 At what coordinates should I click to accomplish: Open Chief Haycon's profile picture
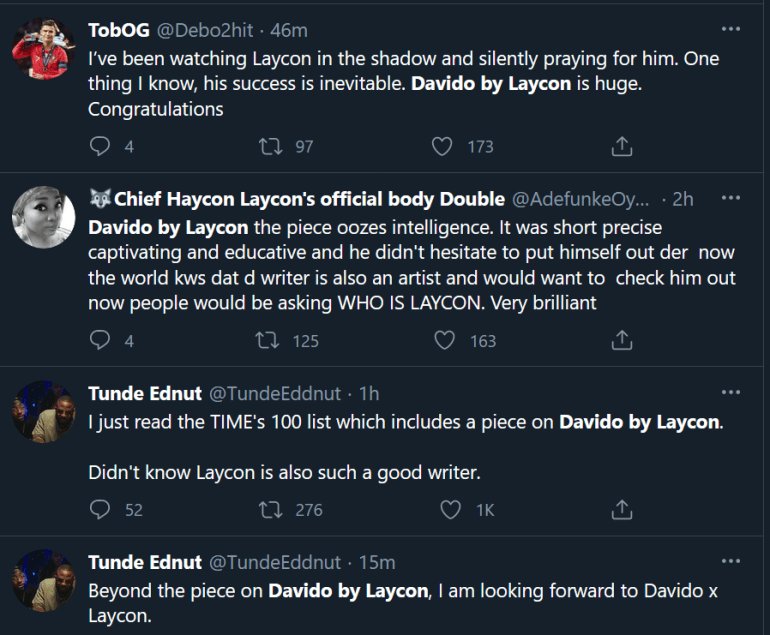tap(41, 216)
